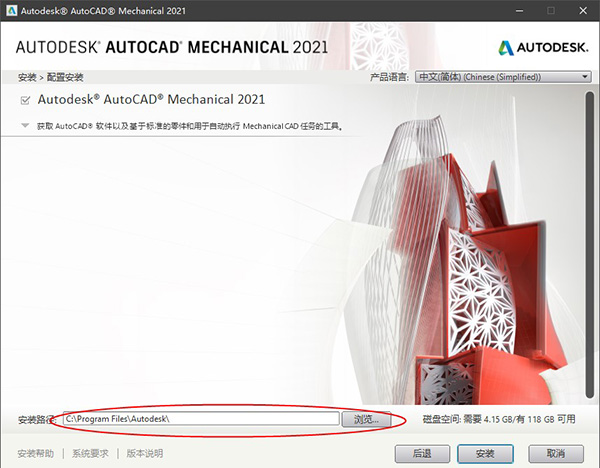
Task: Open the 产品语言 language dropdown
Action: pos(503,77)
